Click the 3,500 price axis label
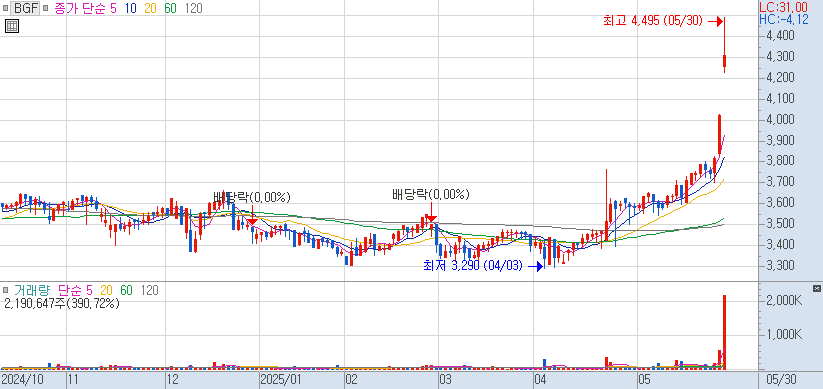The width and height of the screenshot is (823, 389). click(780, 224)
